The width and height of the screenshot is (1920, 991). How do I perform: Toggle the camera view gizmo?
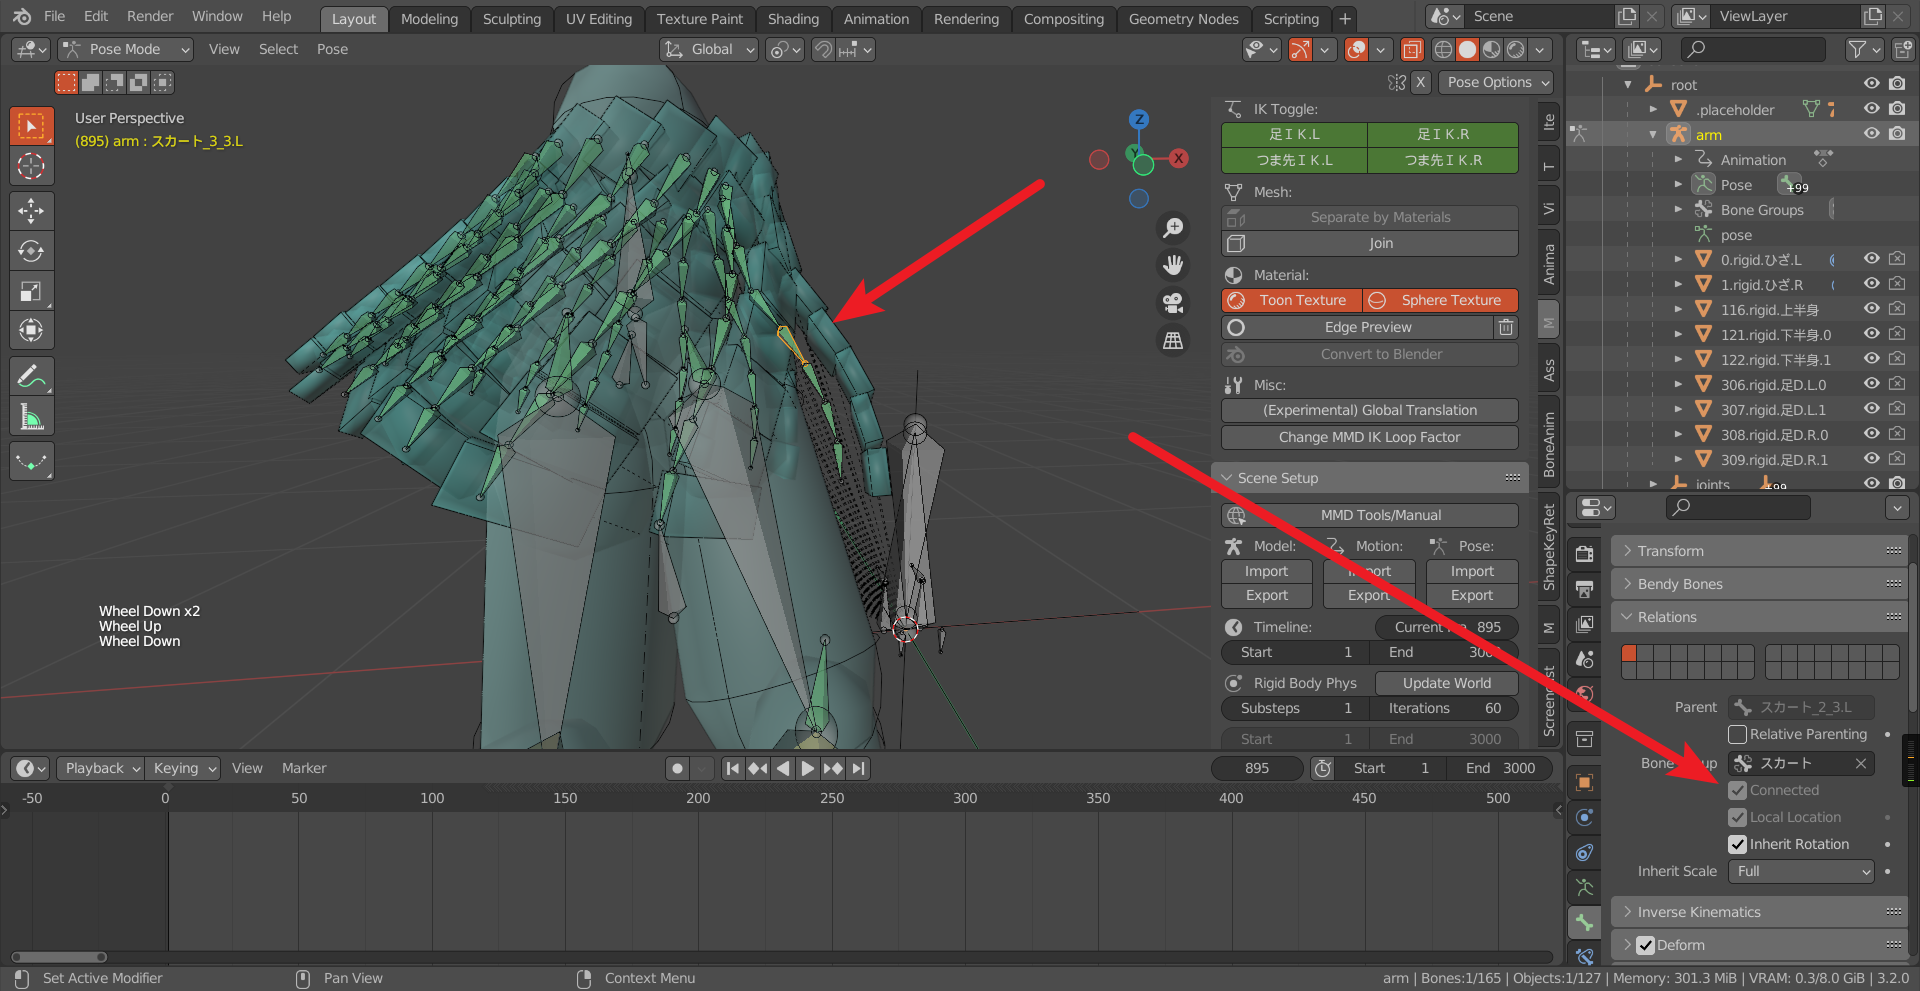coord(1173,302)
